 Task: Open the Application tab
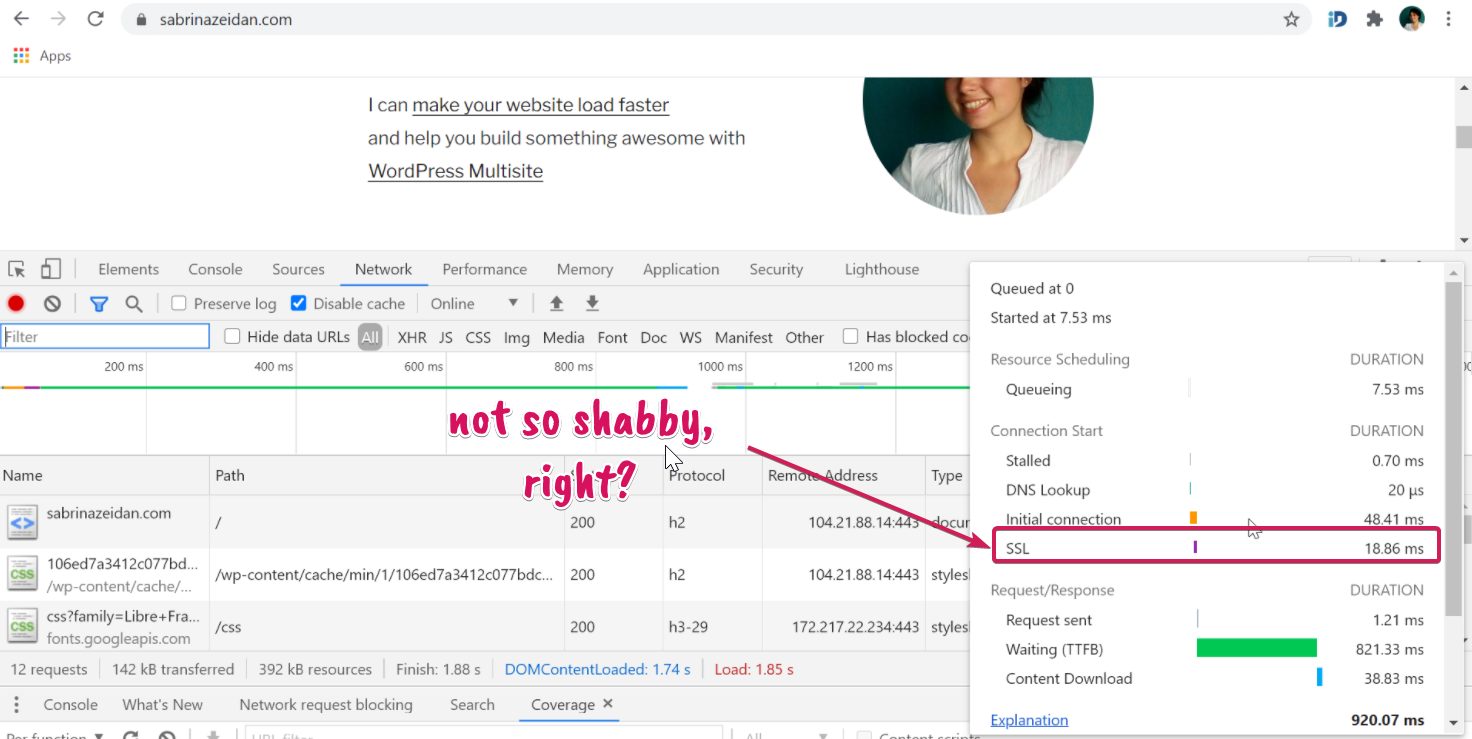pyautogui.click(x=681, y=269)
